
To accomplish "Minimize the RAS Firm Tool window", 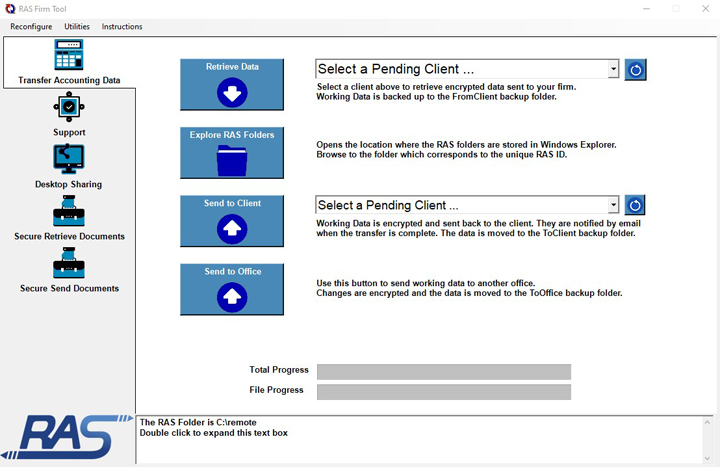I will pos(647,9).
